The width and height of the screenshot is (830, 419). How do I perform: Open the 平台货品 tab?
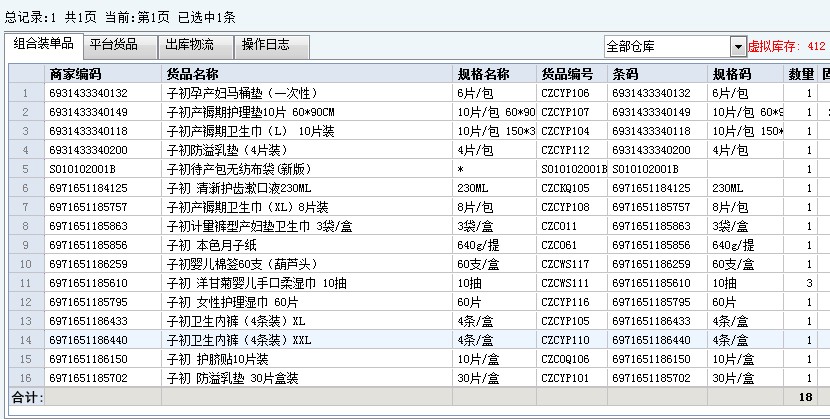point(120,47)
